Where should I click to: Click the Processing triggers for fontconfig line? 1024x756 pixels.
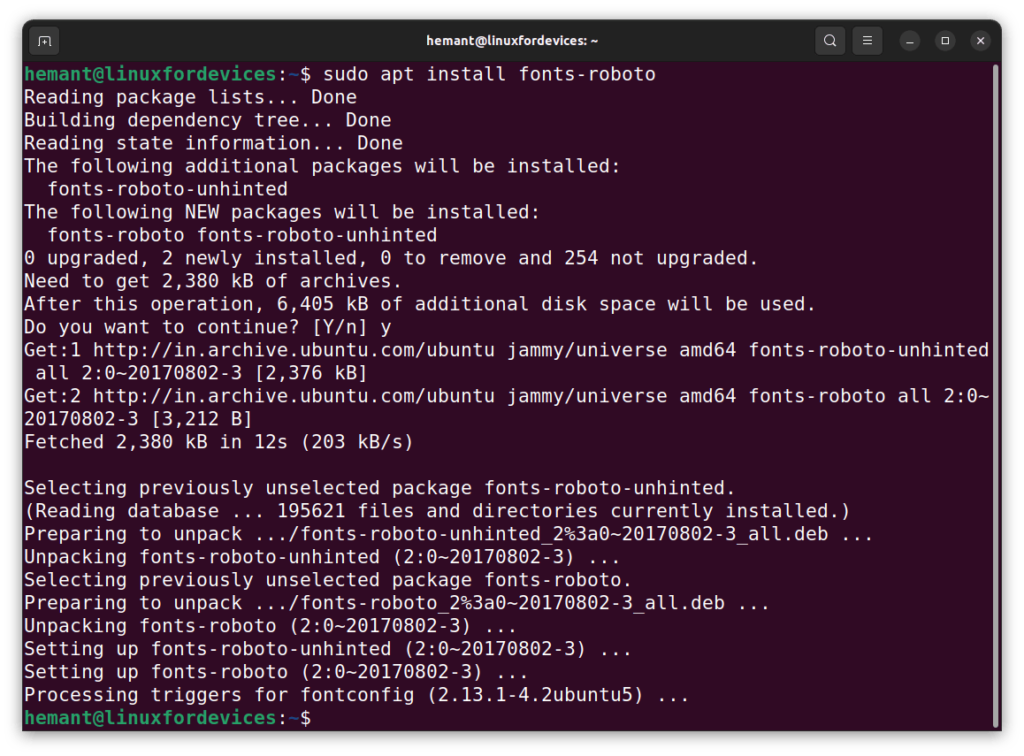pyautogui.click(x=350, y=694)
